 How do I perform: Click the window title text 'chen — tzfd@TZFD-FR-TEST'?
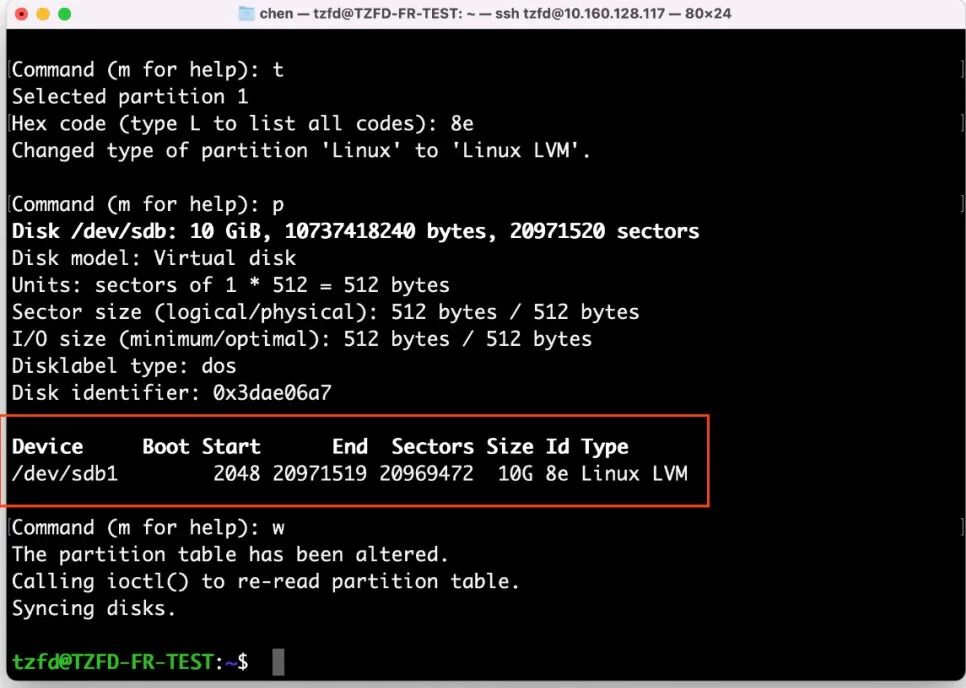[360, 14]
